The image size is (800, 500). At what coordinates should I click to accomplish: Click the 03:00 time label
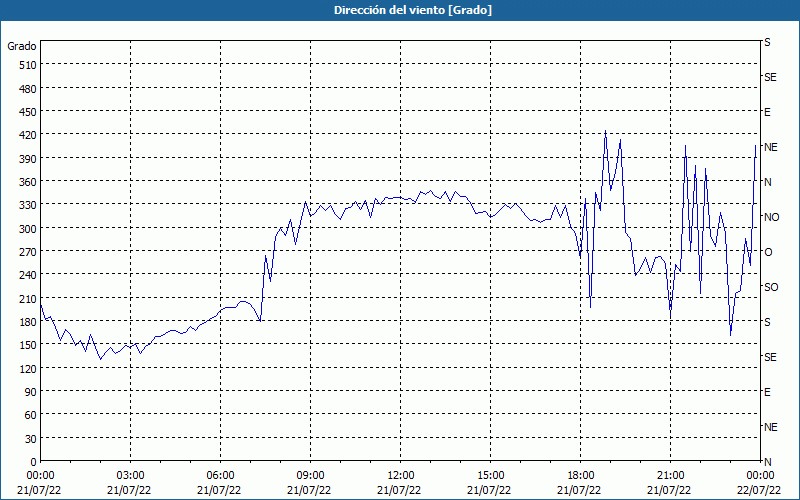pyautogui.click(x=131, y=476)
